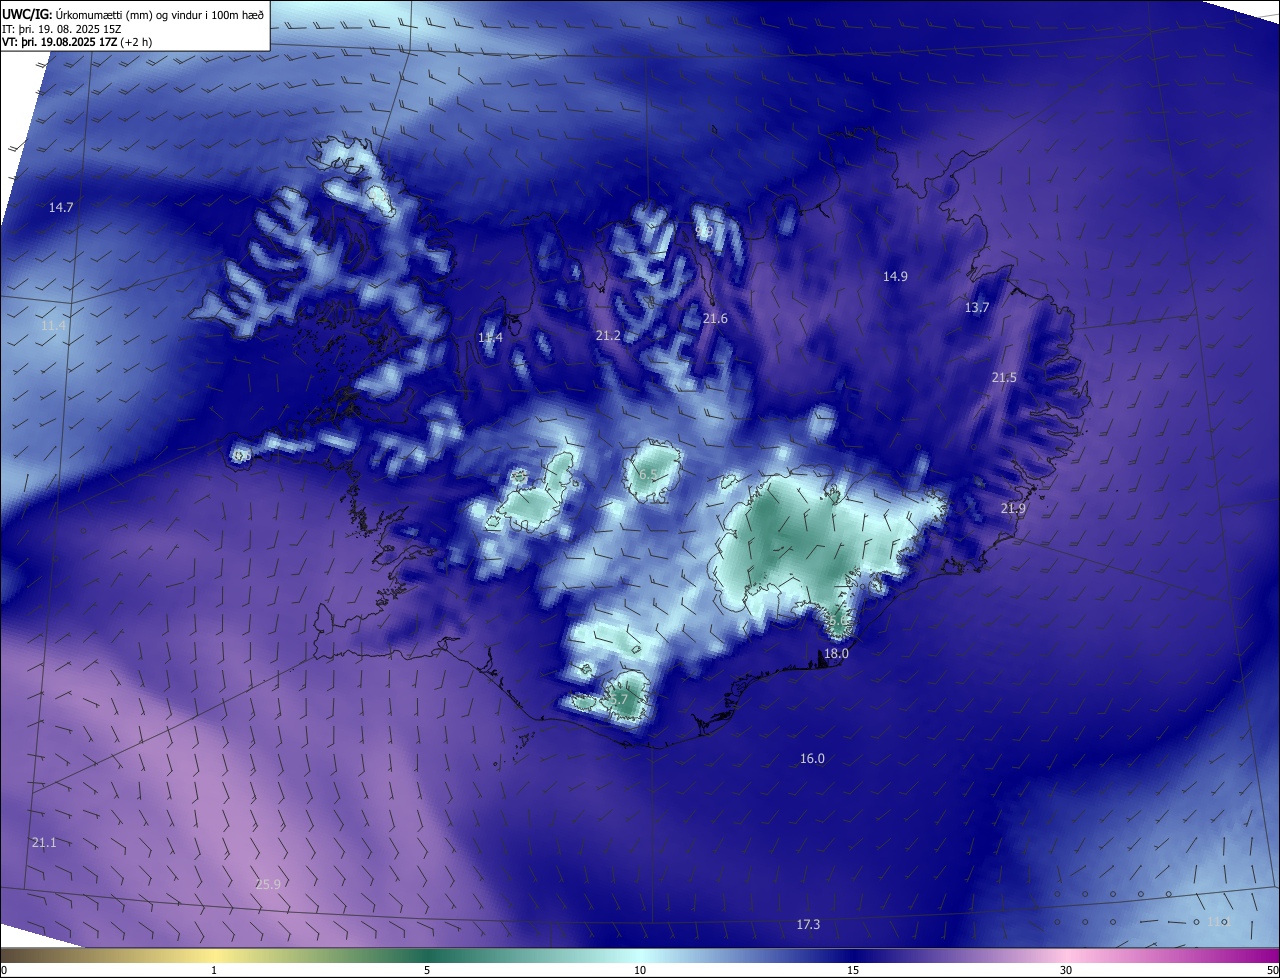The width and height of the screenshot is (1280, 978).
Task: Click the 14.7 value label on map
Action: [61, 207]
